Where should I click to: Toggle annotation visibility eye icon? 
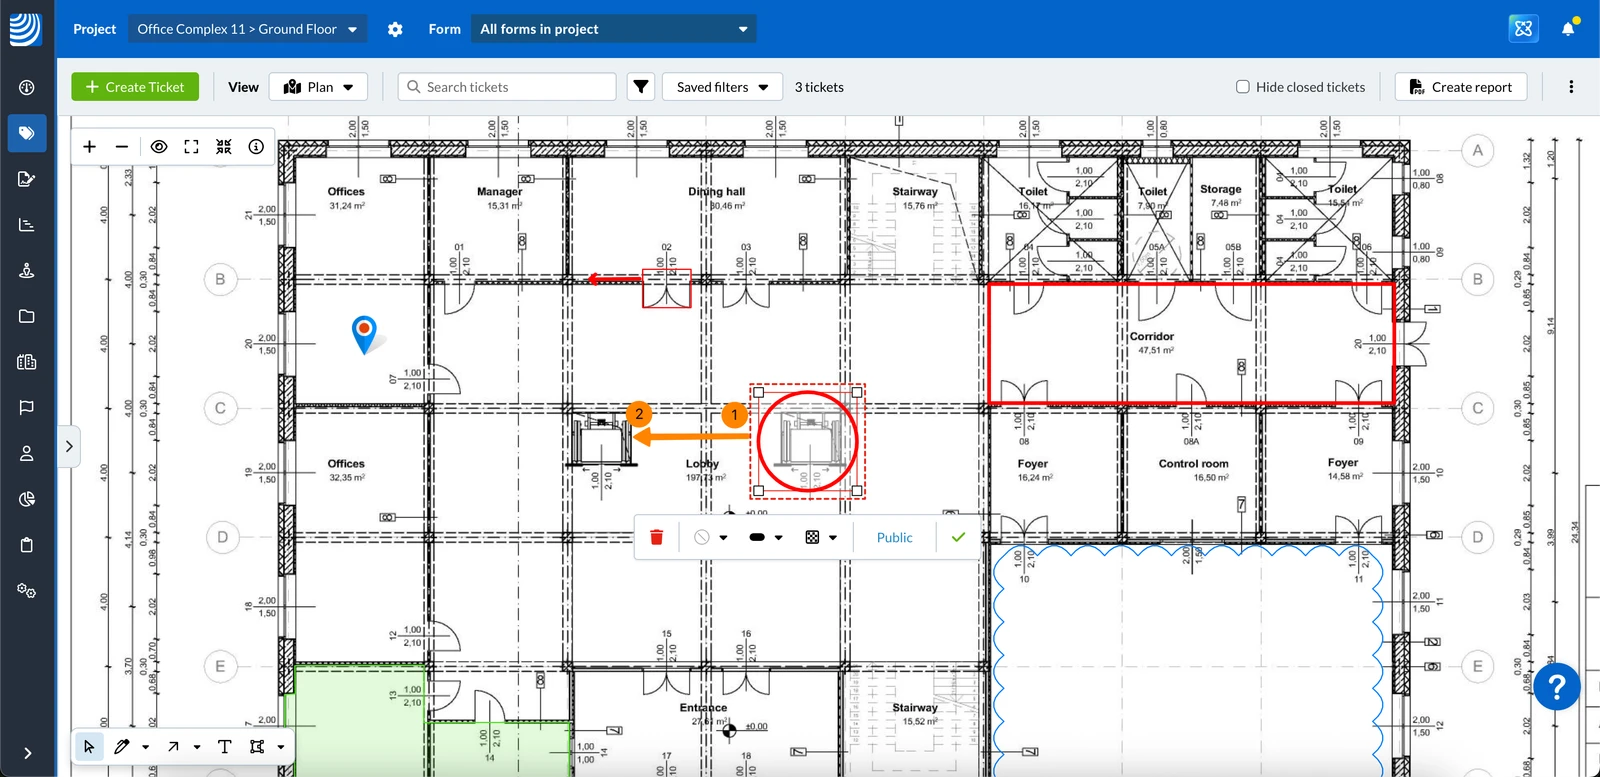pos(159,147)
